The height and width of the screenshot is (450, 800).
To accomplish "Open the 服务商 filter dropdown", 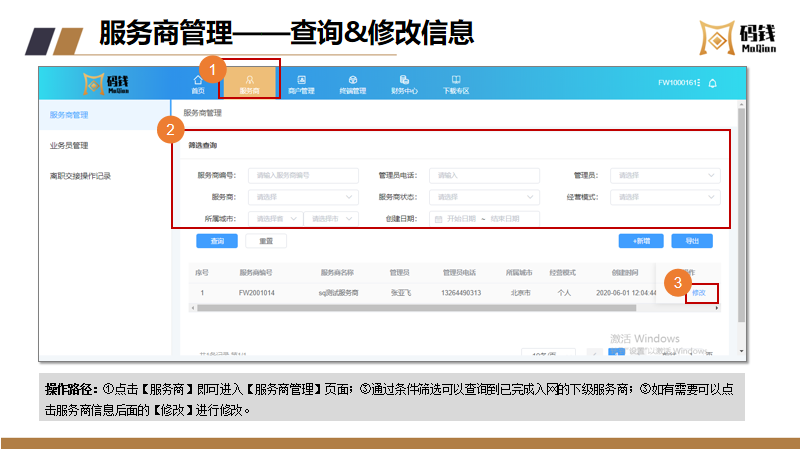I will pyautogui.click(x=302, y=197).
